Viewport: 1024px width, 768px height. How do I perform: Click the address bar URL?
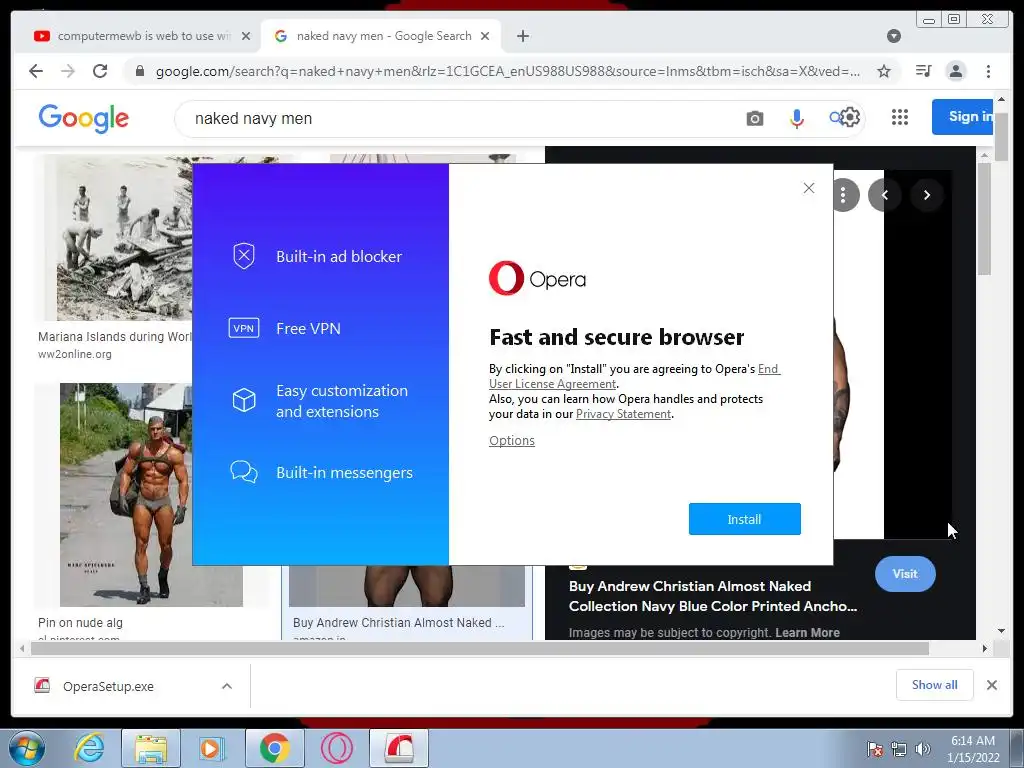pyautogui.click(x=507, y=71)
